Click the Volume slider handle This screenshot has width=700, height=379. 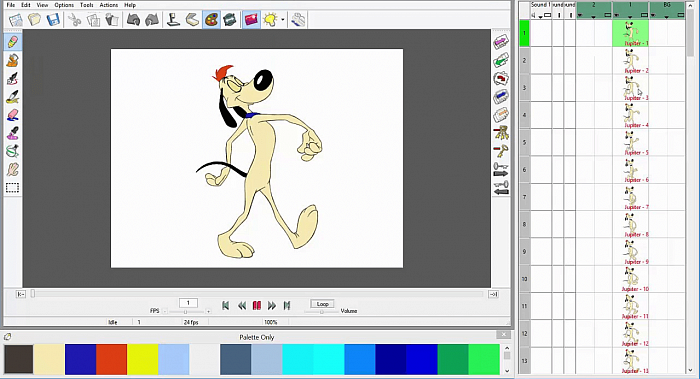[x=321, y=312]
